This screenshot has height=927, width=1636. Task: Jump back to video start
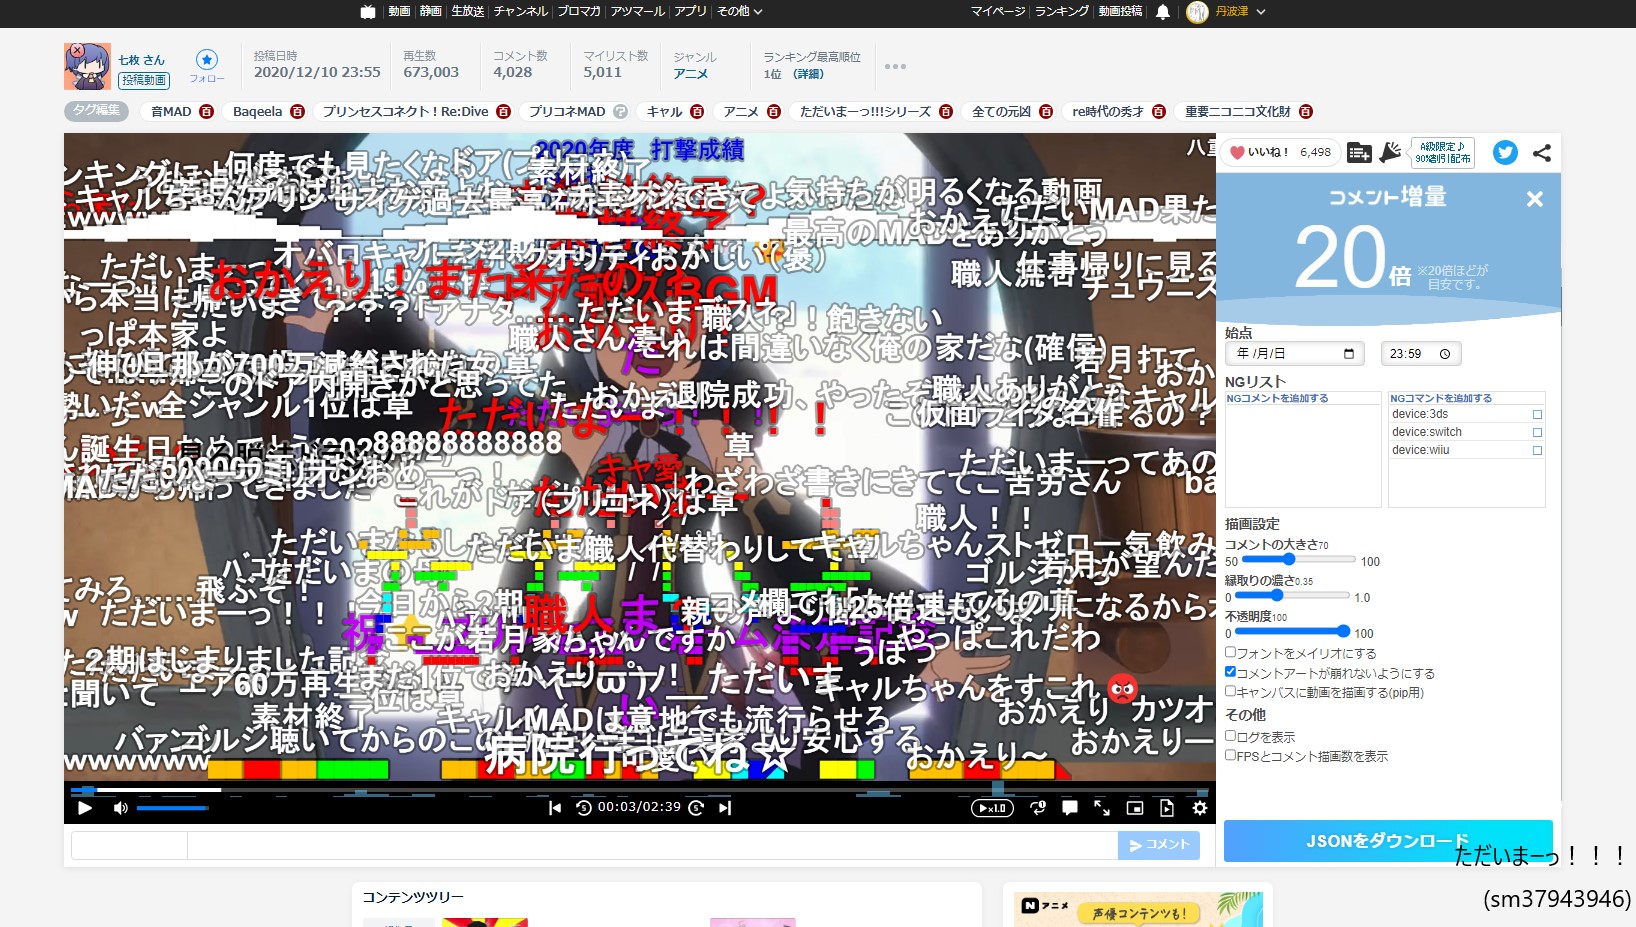tap(555, 808)
